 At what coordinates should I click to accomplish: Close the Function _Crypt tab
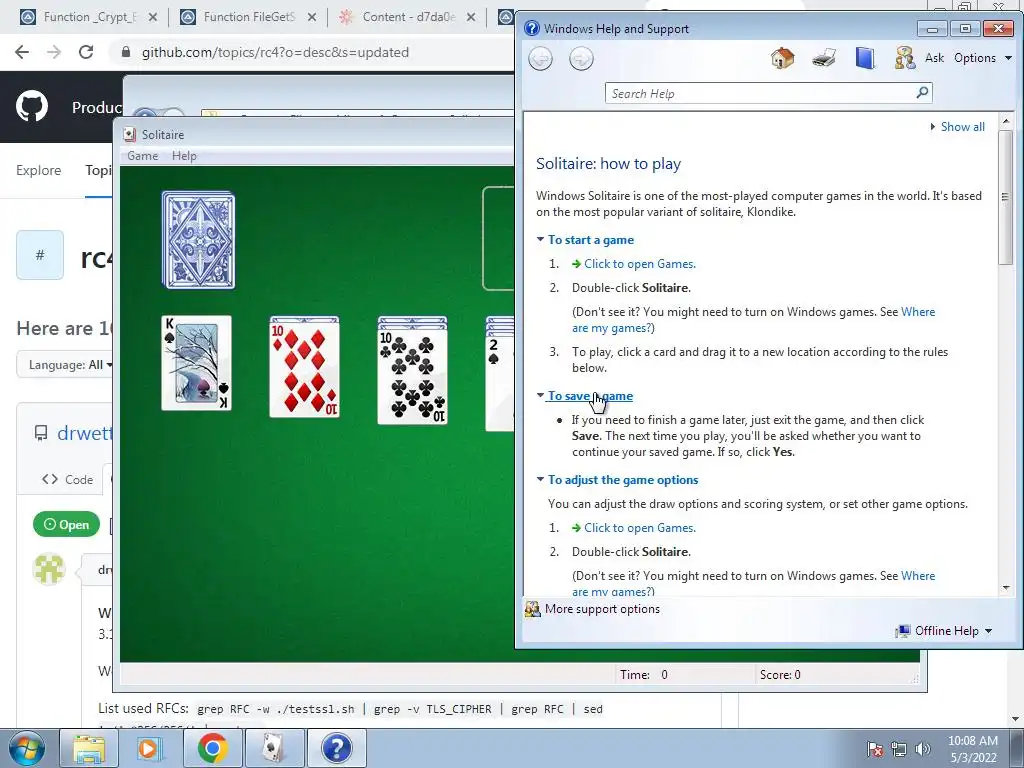152,17
